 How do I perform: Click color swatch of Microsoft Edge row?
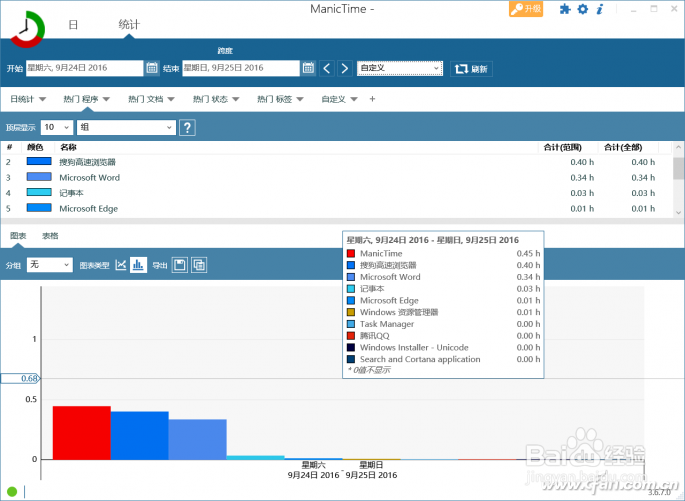pos(39,208)
